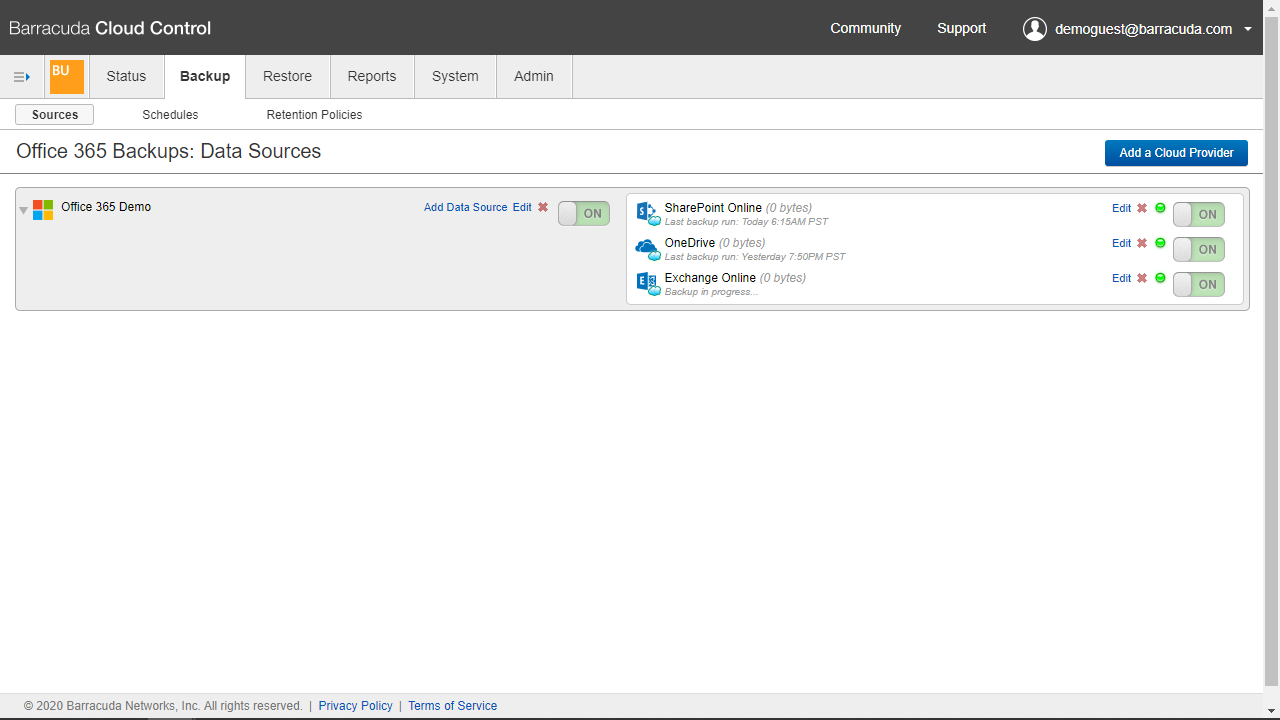Open the Retention Policies sub-tab
The image size is (1280, 720).
point(314,115)
